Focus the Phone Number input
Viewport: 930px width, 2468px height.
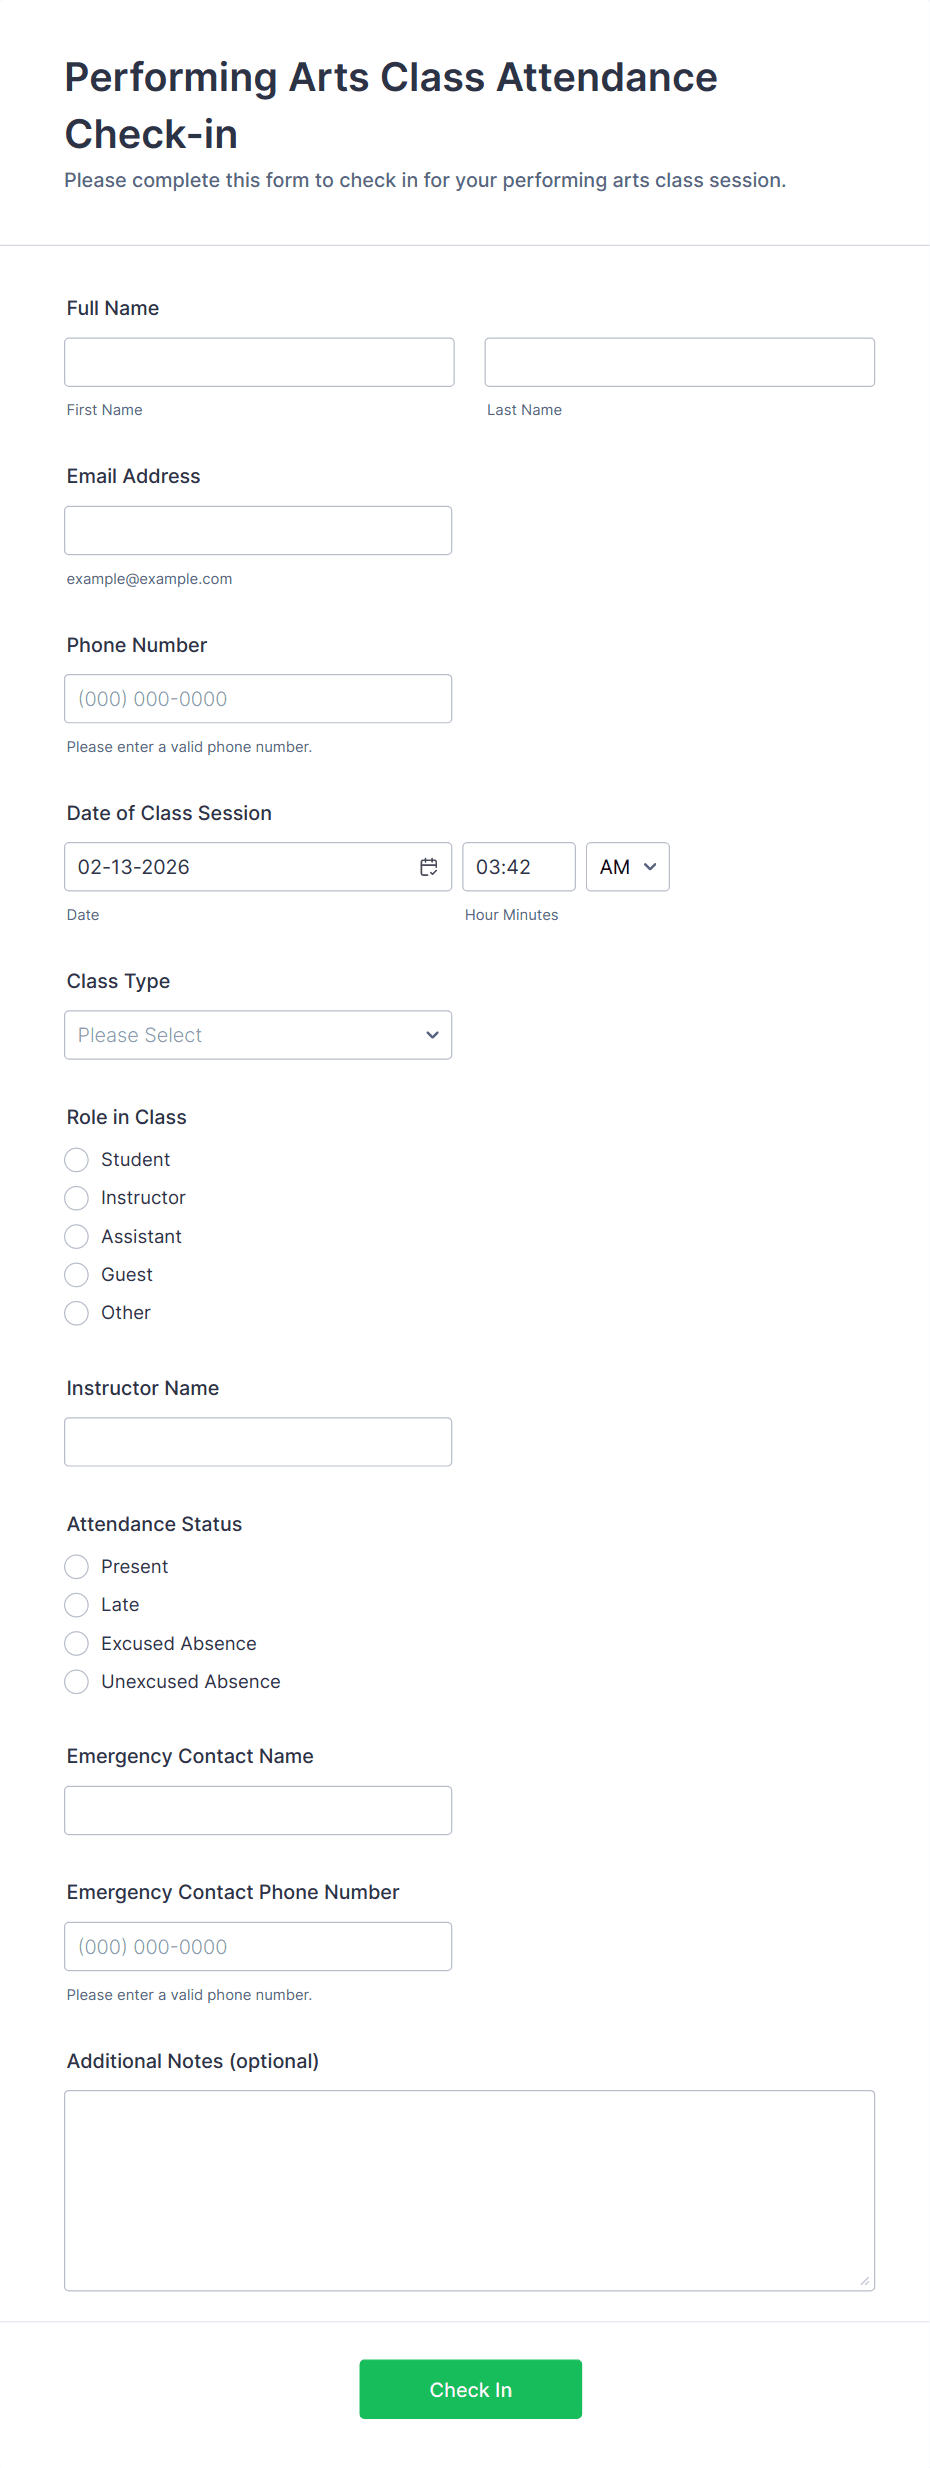[x=258, y=699]
